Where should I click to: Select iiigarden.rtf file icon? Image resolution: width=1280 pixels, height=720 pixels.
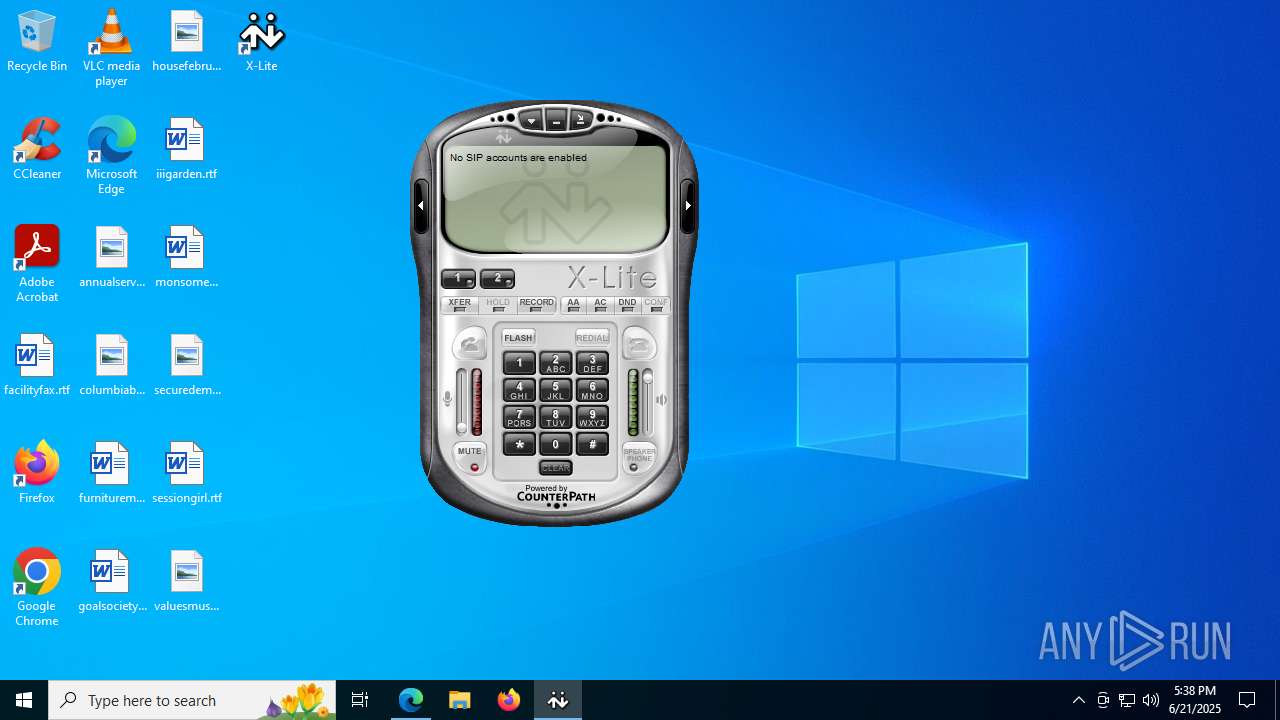(186, 150)
